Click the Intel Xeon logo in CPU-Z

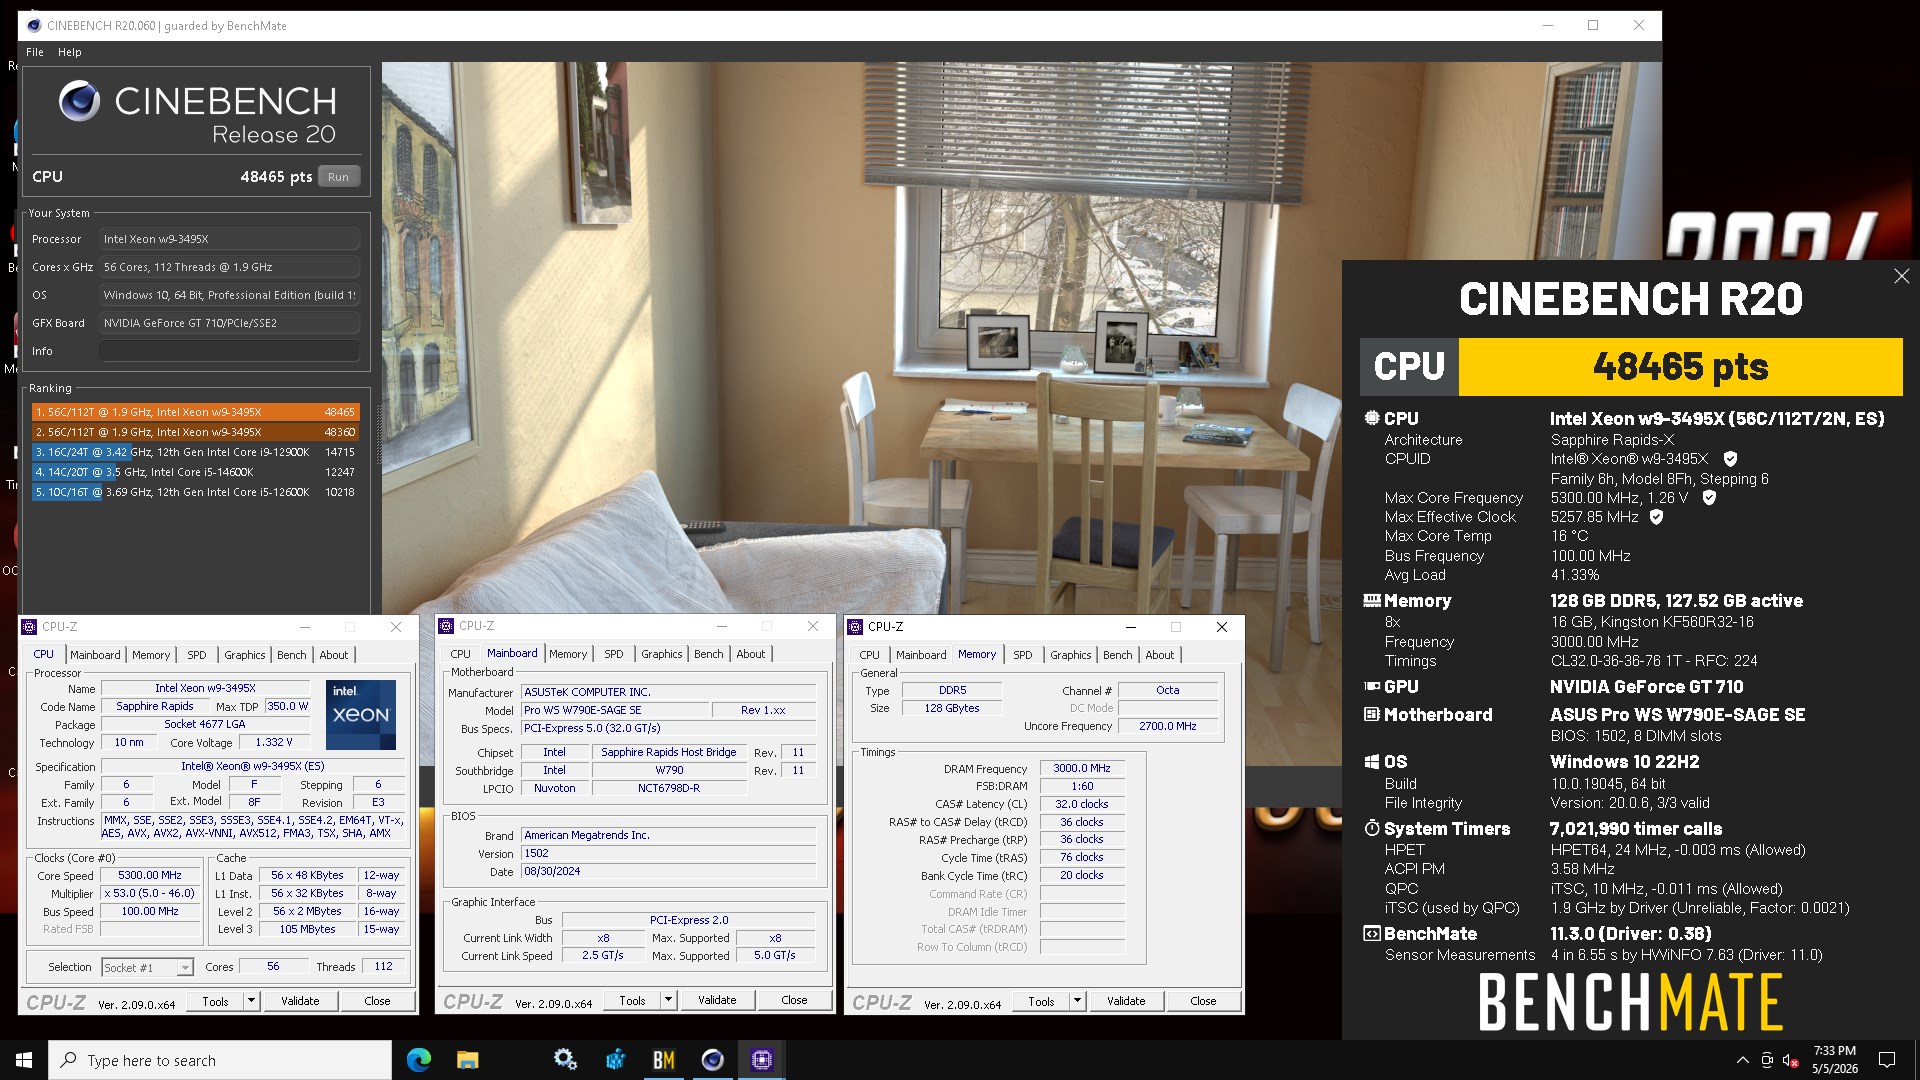(x=361, y=715)
